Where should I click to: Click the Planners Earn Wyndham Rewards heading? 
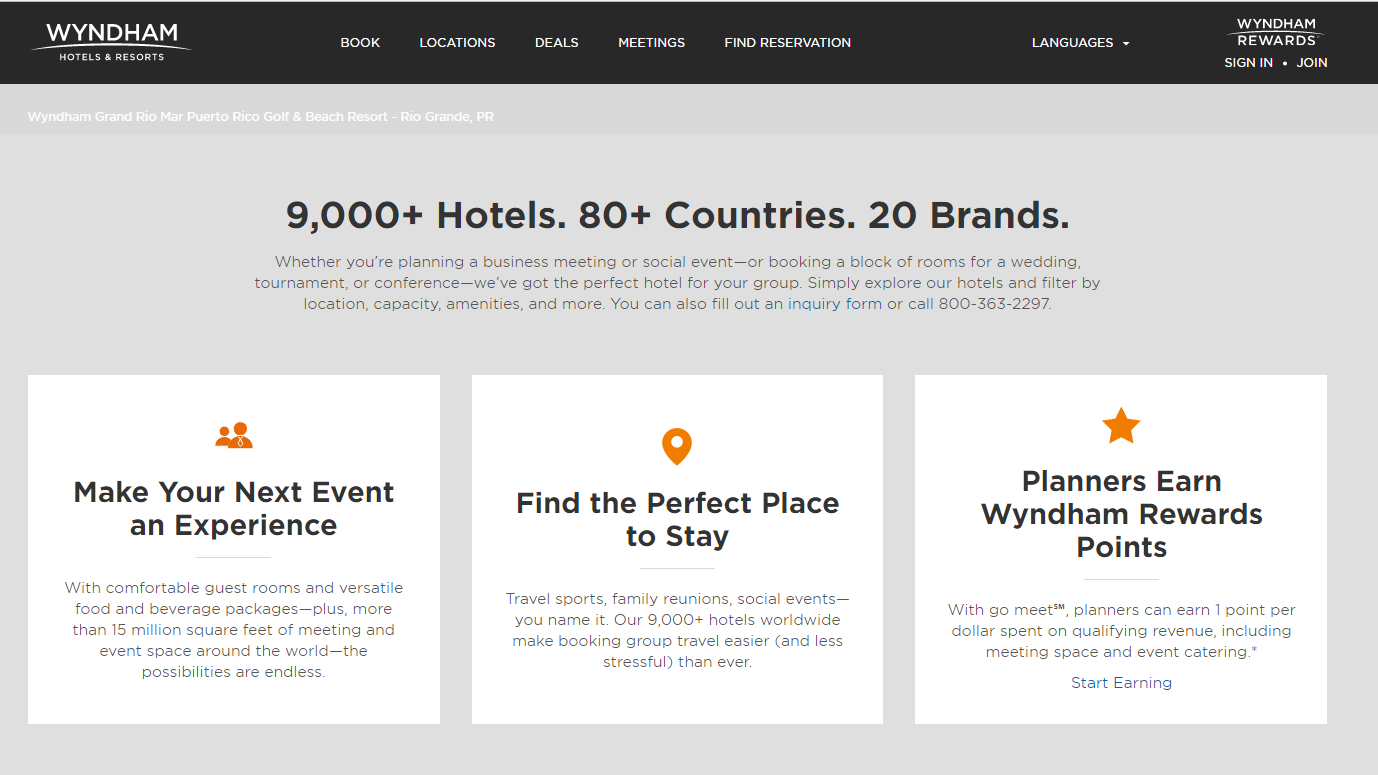[x=1121, y=514]
